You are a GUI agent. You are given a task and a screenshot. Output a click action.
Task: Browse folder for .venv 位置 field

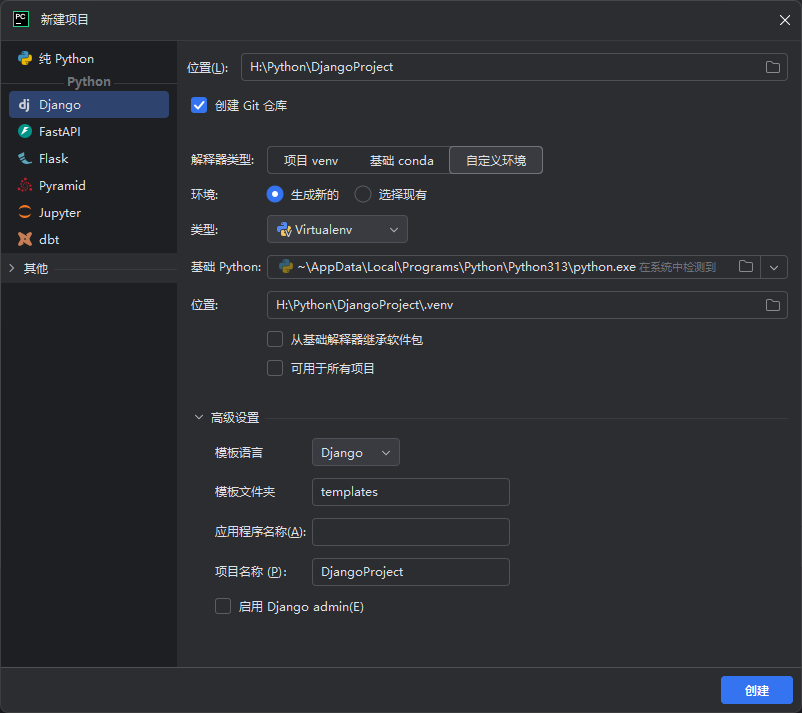(772, 305)
